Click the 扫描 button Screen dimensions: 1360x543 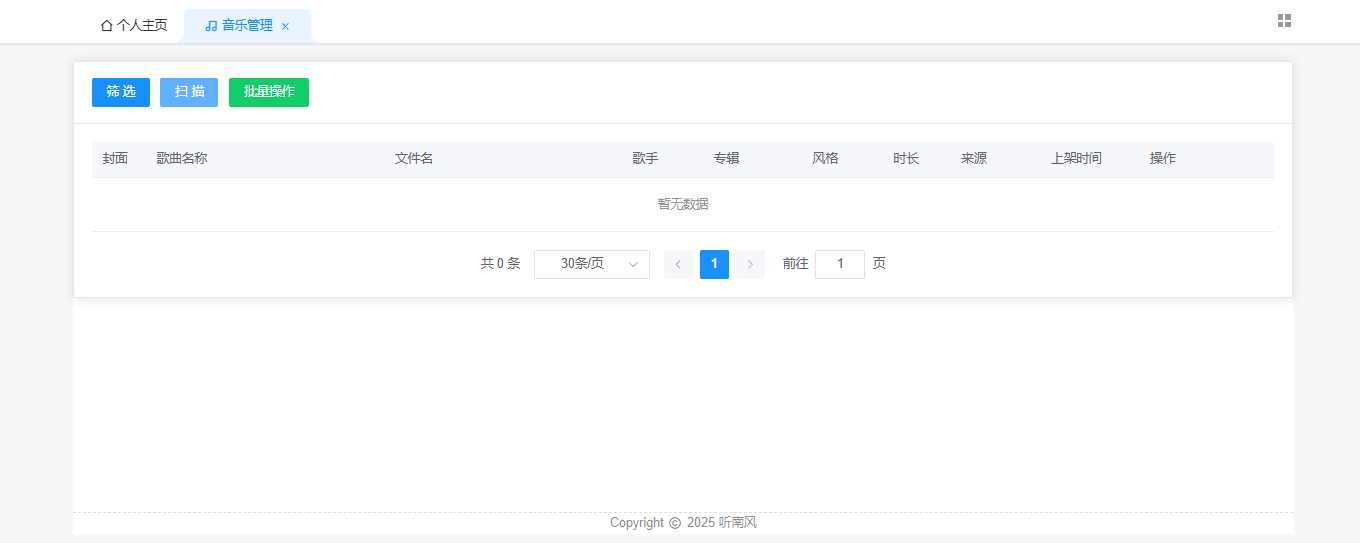click(x=189, y=92)
